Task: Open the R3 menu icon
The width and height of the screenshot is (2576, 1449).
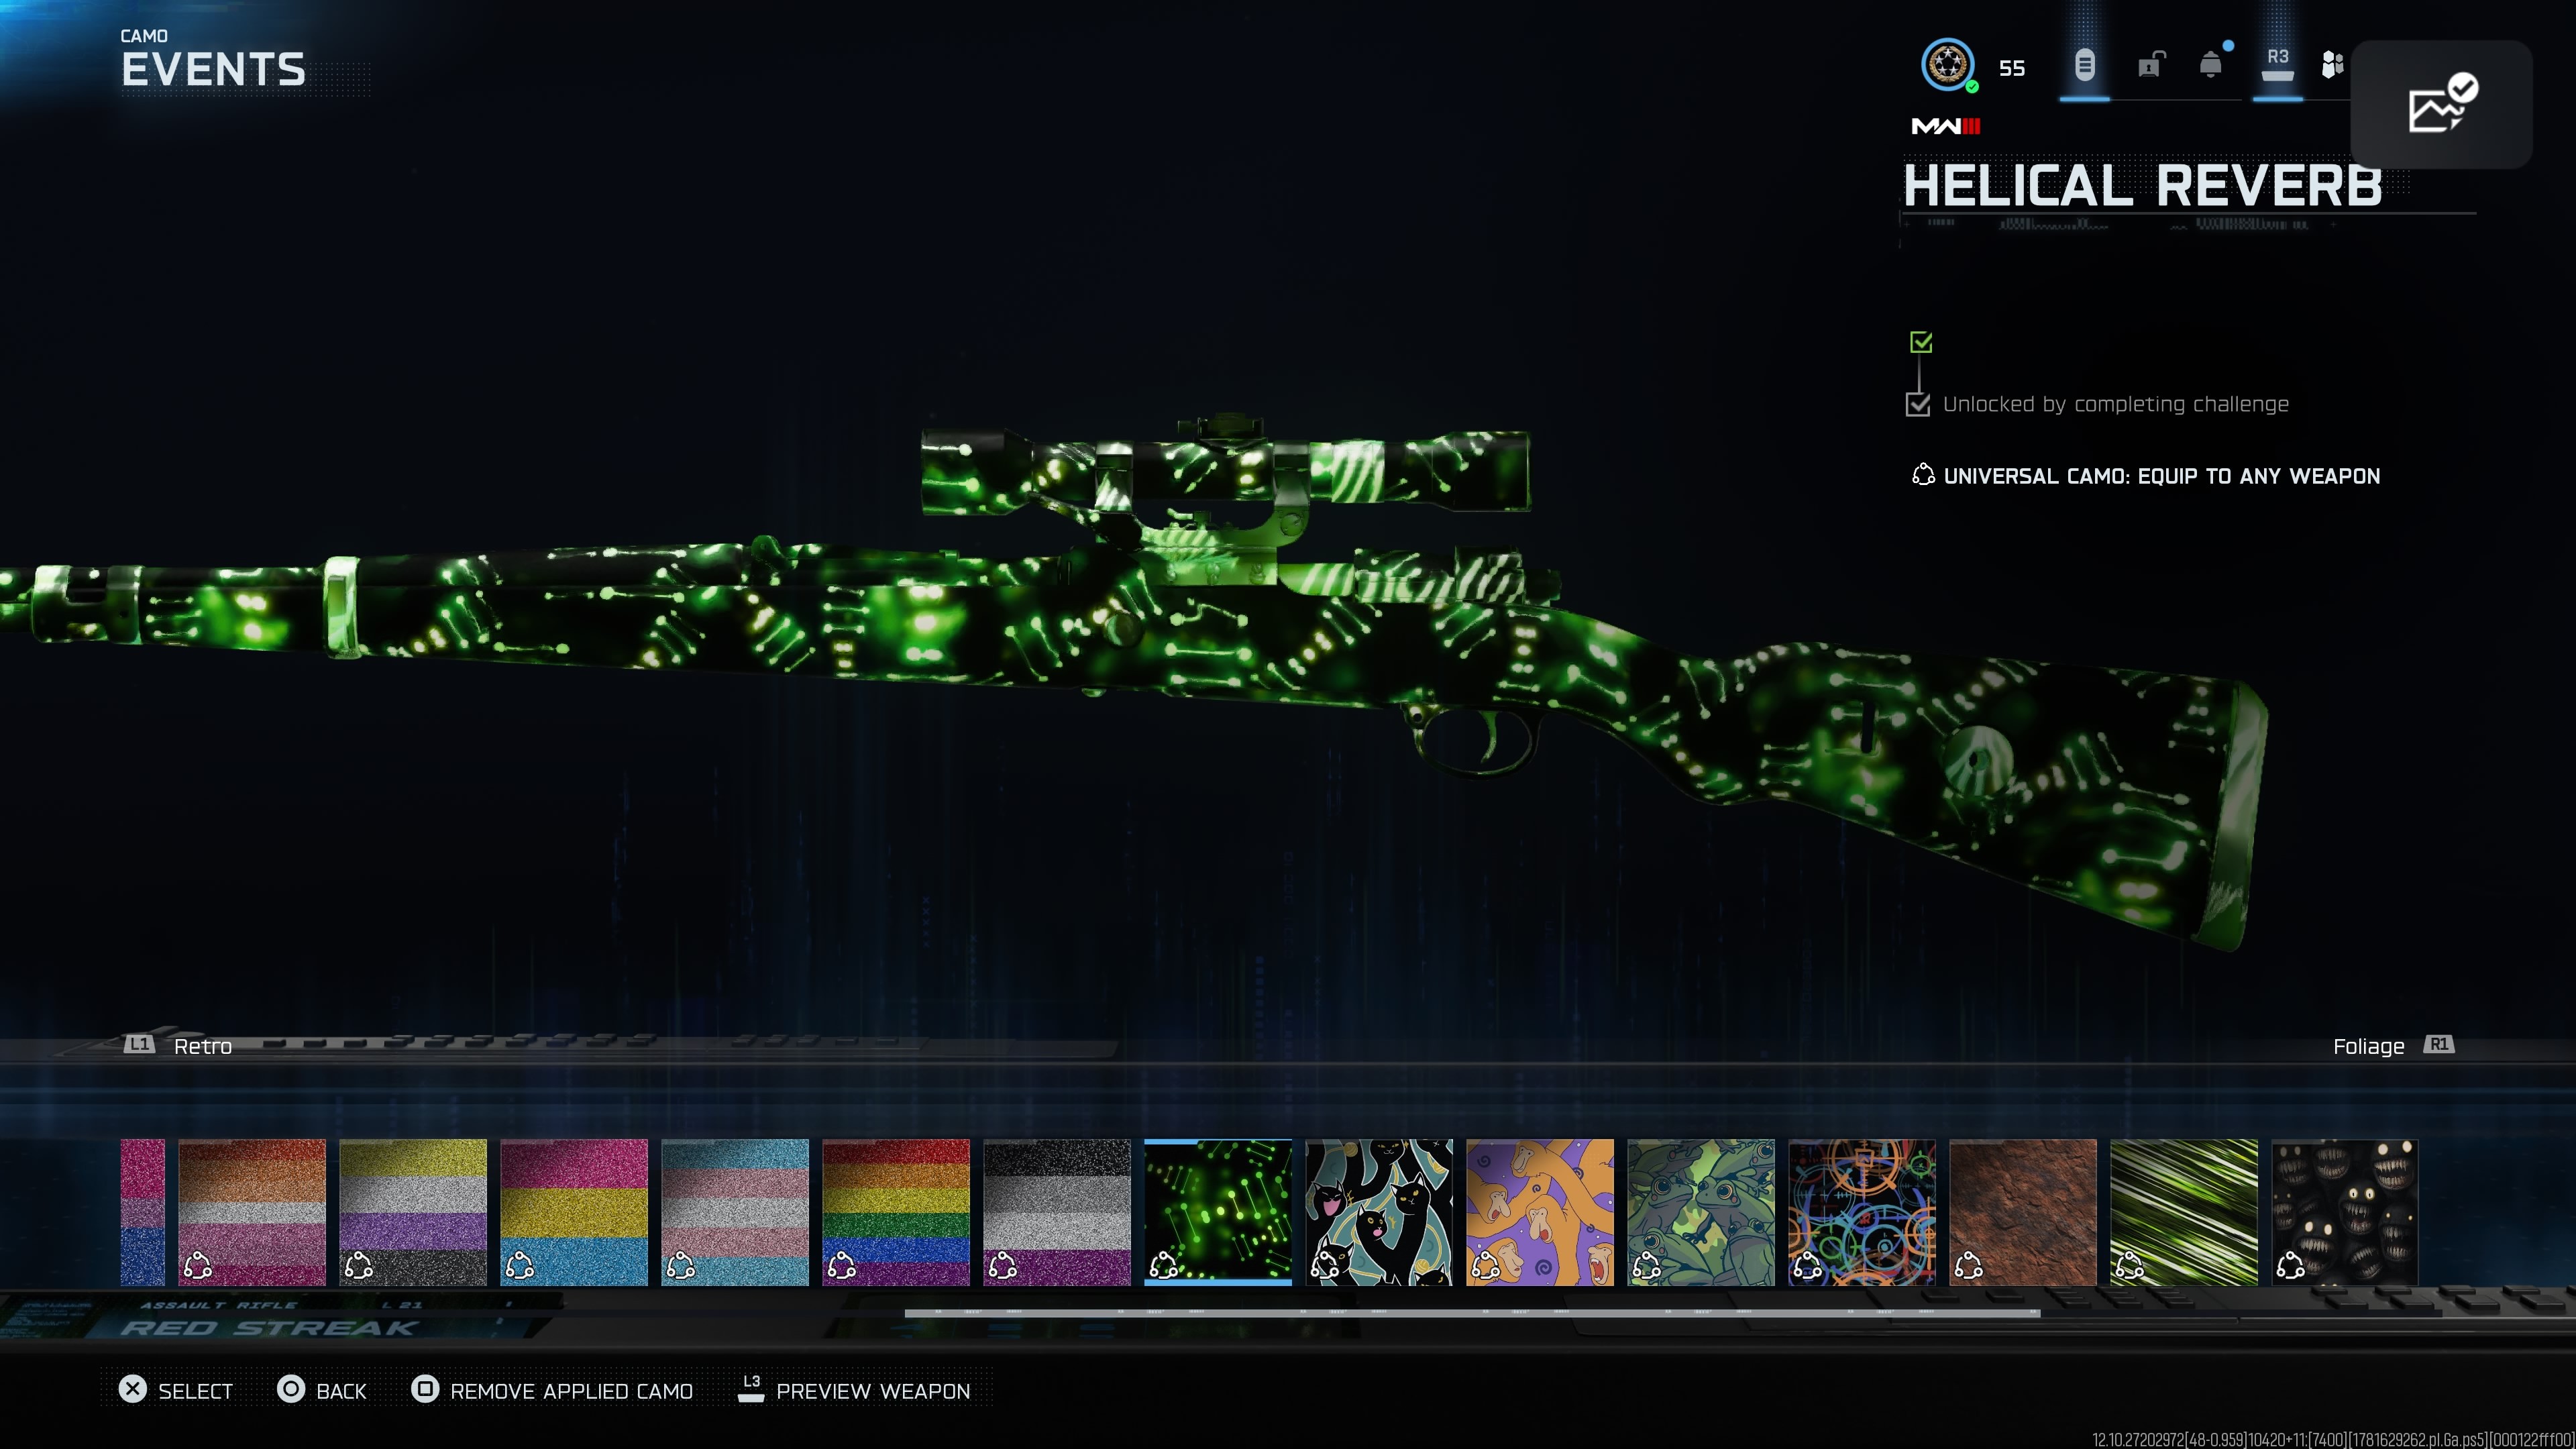Action: (x=2277, y=65)
